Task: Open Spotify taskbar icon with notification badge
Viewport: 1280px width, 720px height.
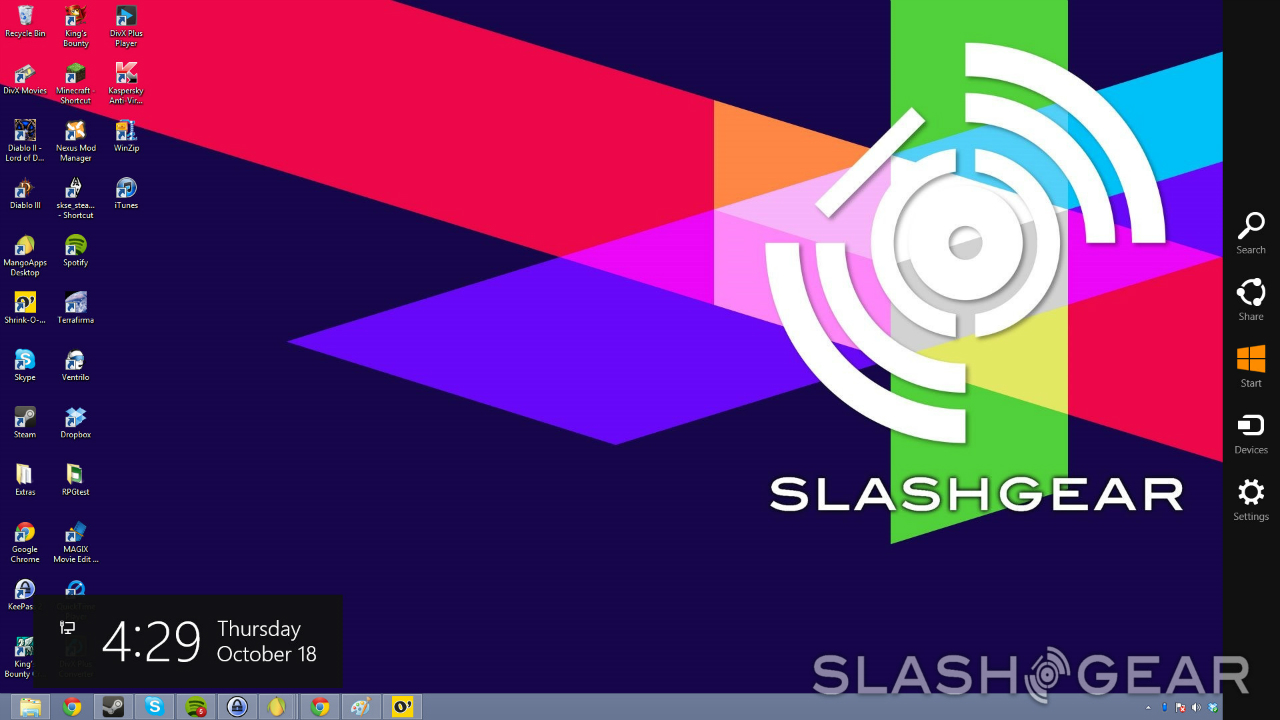Action: (196, 707)
